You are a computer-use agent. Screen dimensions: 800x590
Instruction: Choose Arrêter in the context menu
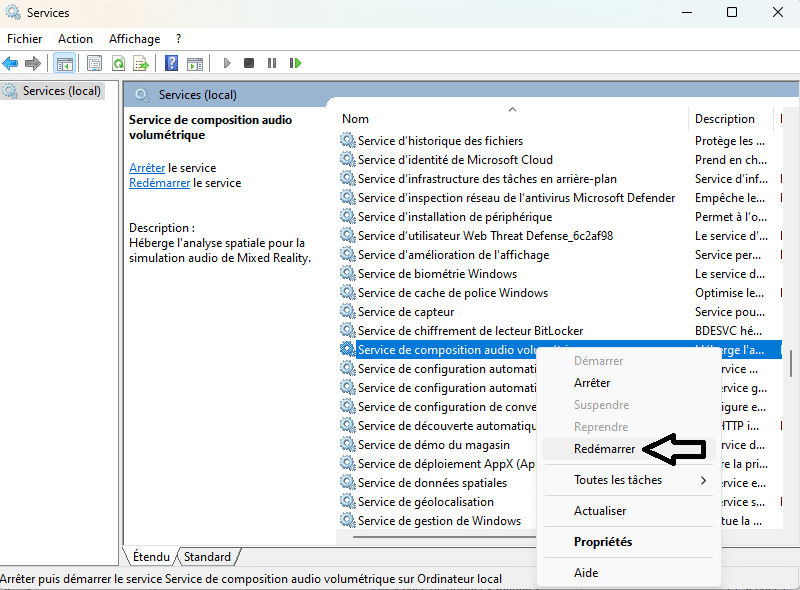pyautogui.click(x=629, y=383)
